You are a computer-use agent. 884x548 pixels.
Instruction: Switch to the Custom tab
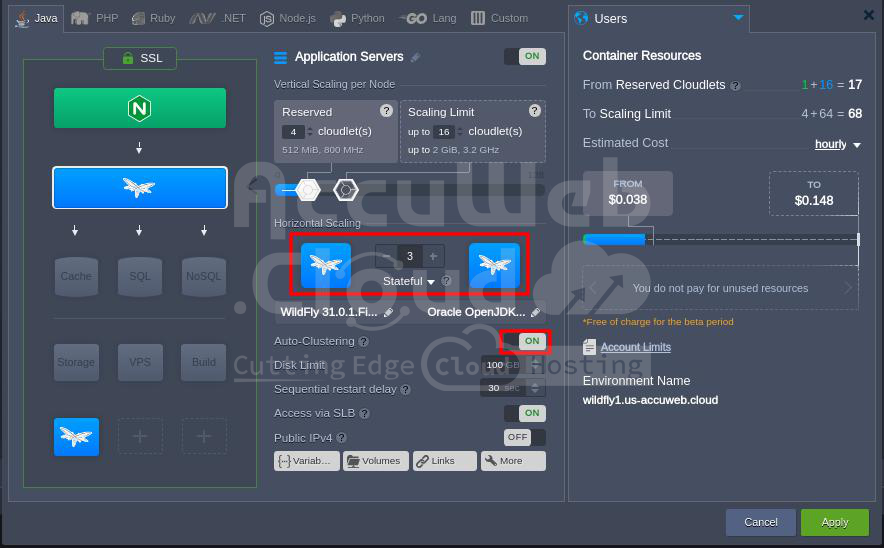pos(500,18)
